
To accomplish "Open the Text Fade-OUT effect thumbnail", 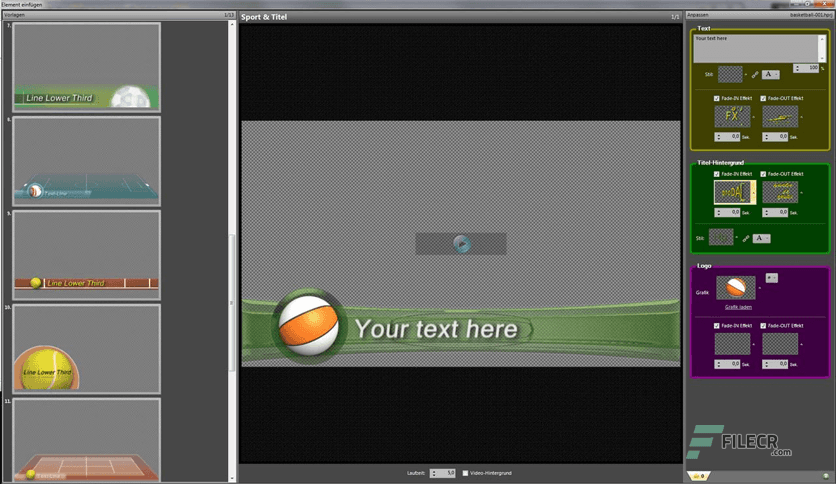I will (x=780, y=116).
